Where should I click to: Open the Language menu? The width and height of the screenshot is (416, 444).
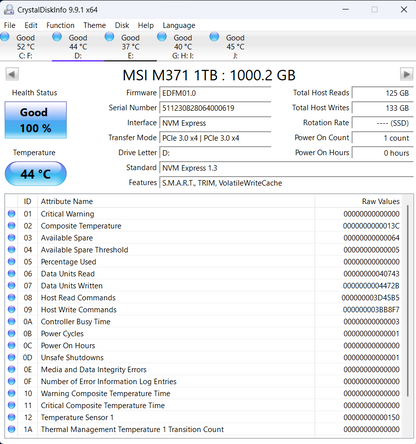(x=179, y=25)
